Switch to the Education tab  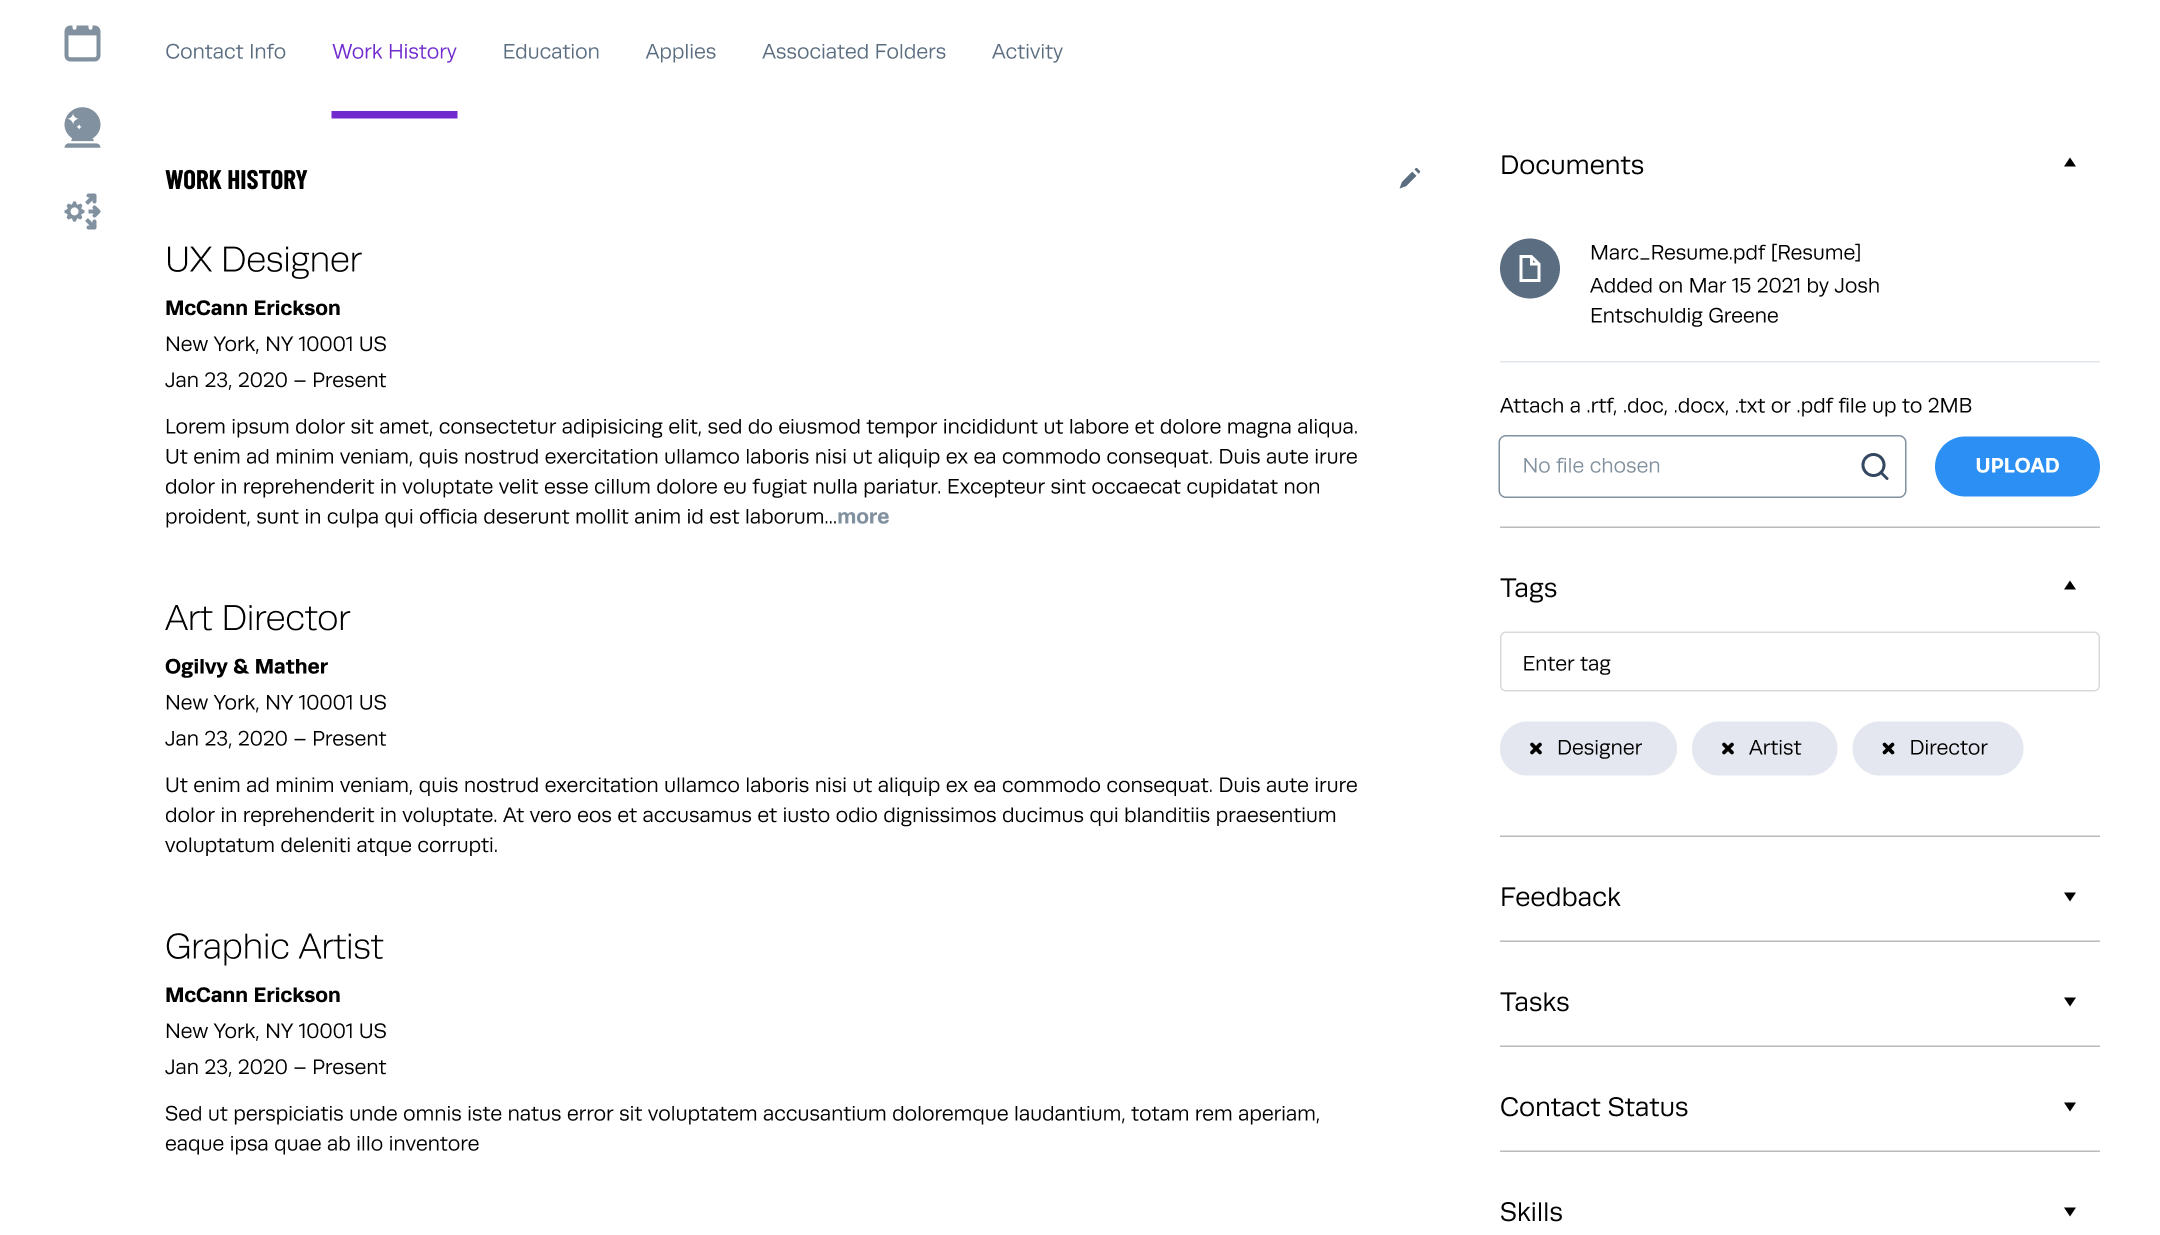550,52
